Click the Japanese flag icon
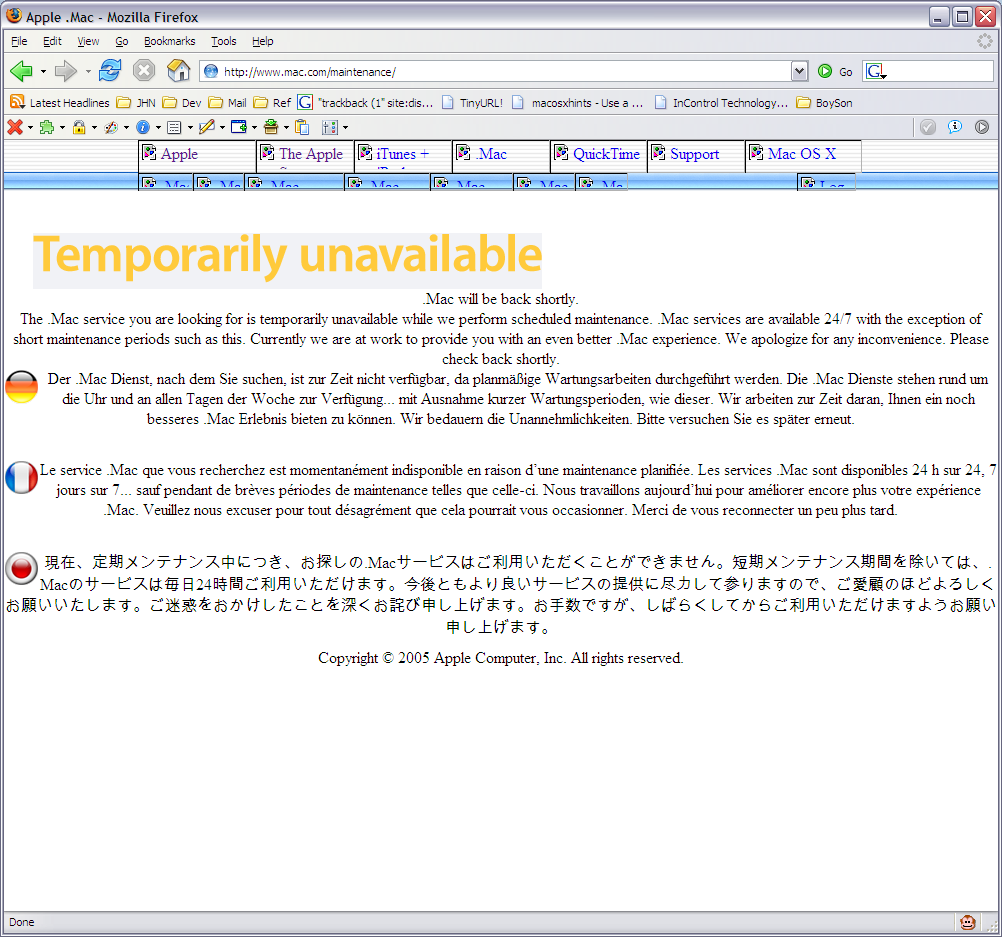 pos(22,568)
